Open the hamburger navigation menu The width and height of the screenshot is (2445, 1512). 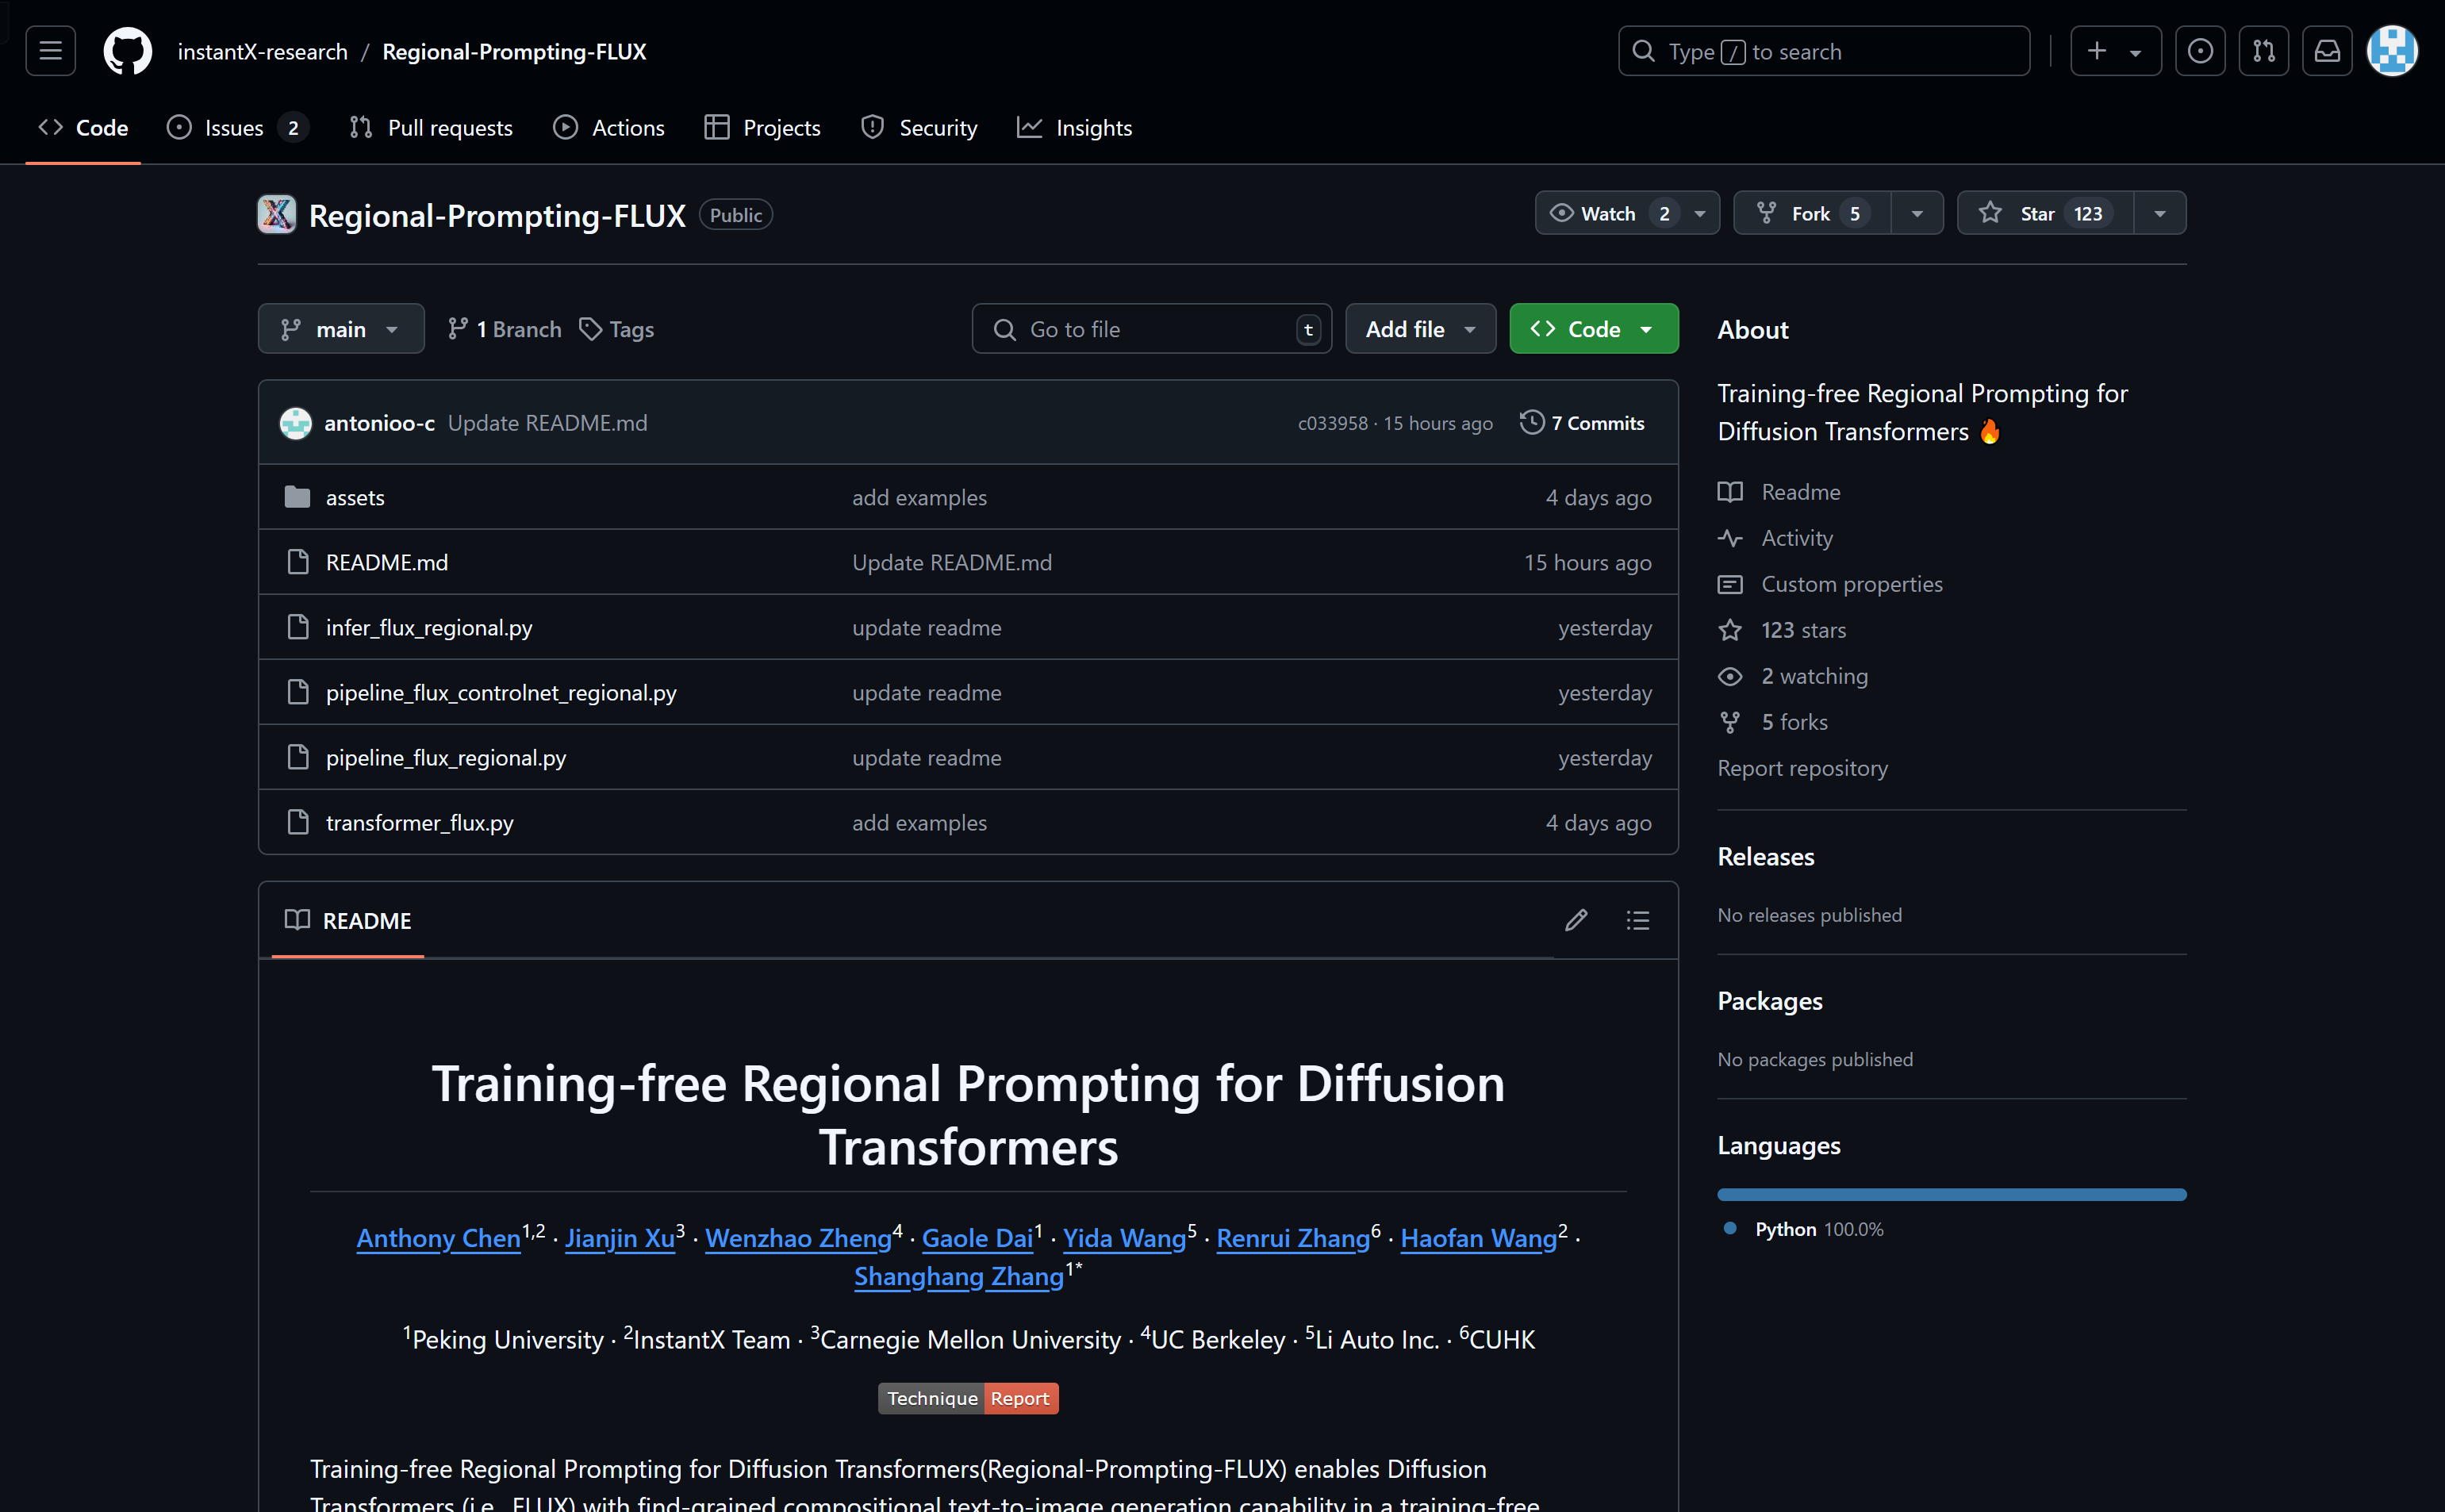coord(50,51)
